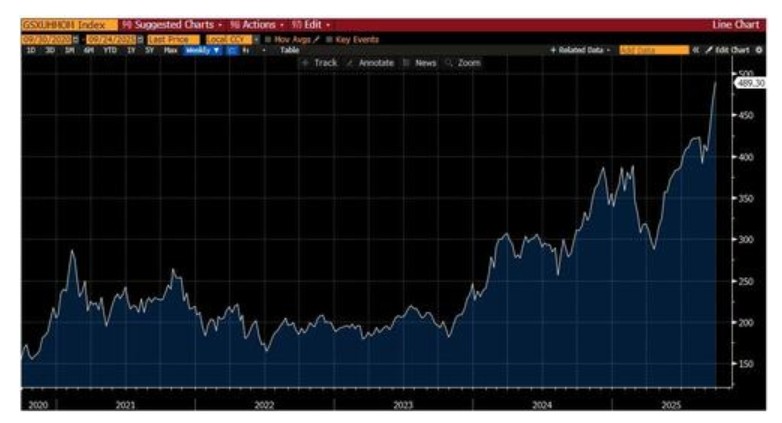
Task: Open the Last Price field dropdown
Action: [173, 39]
